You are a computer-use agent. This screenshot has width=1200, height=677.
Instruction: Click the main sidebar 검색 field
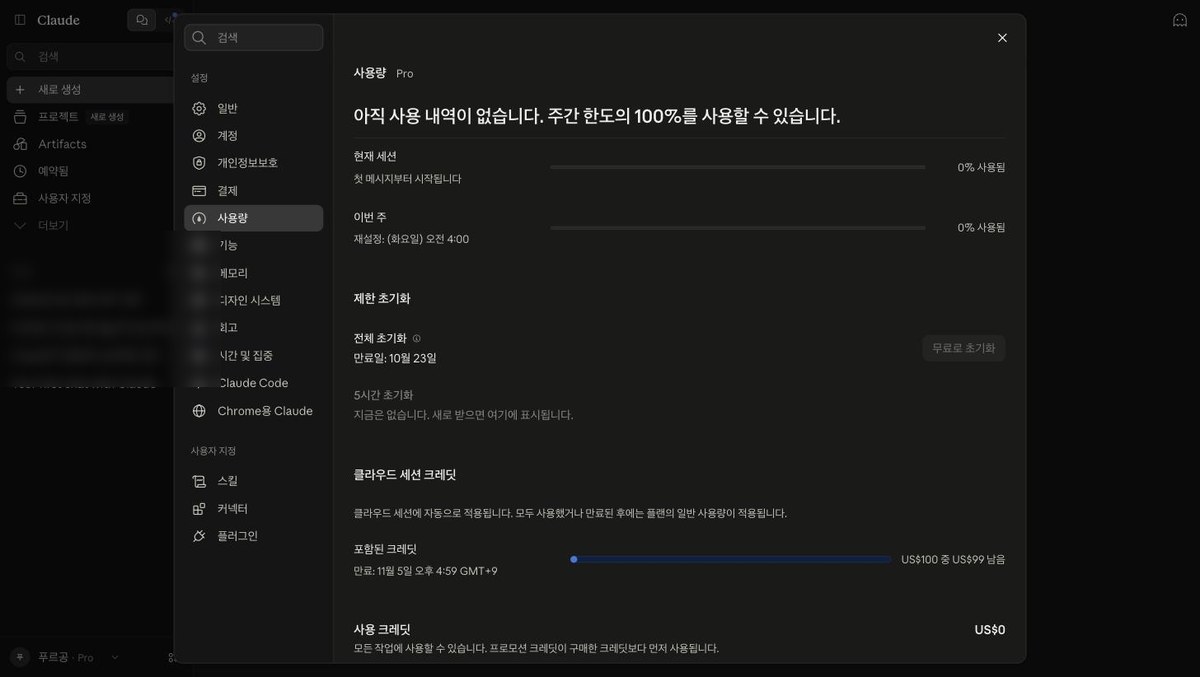[x=90, y=57]
